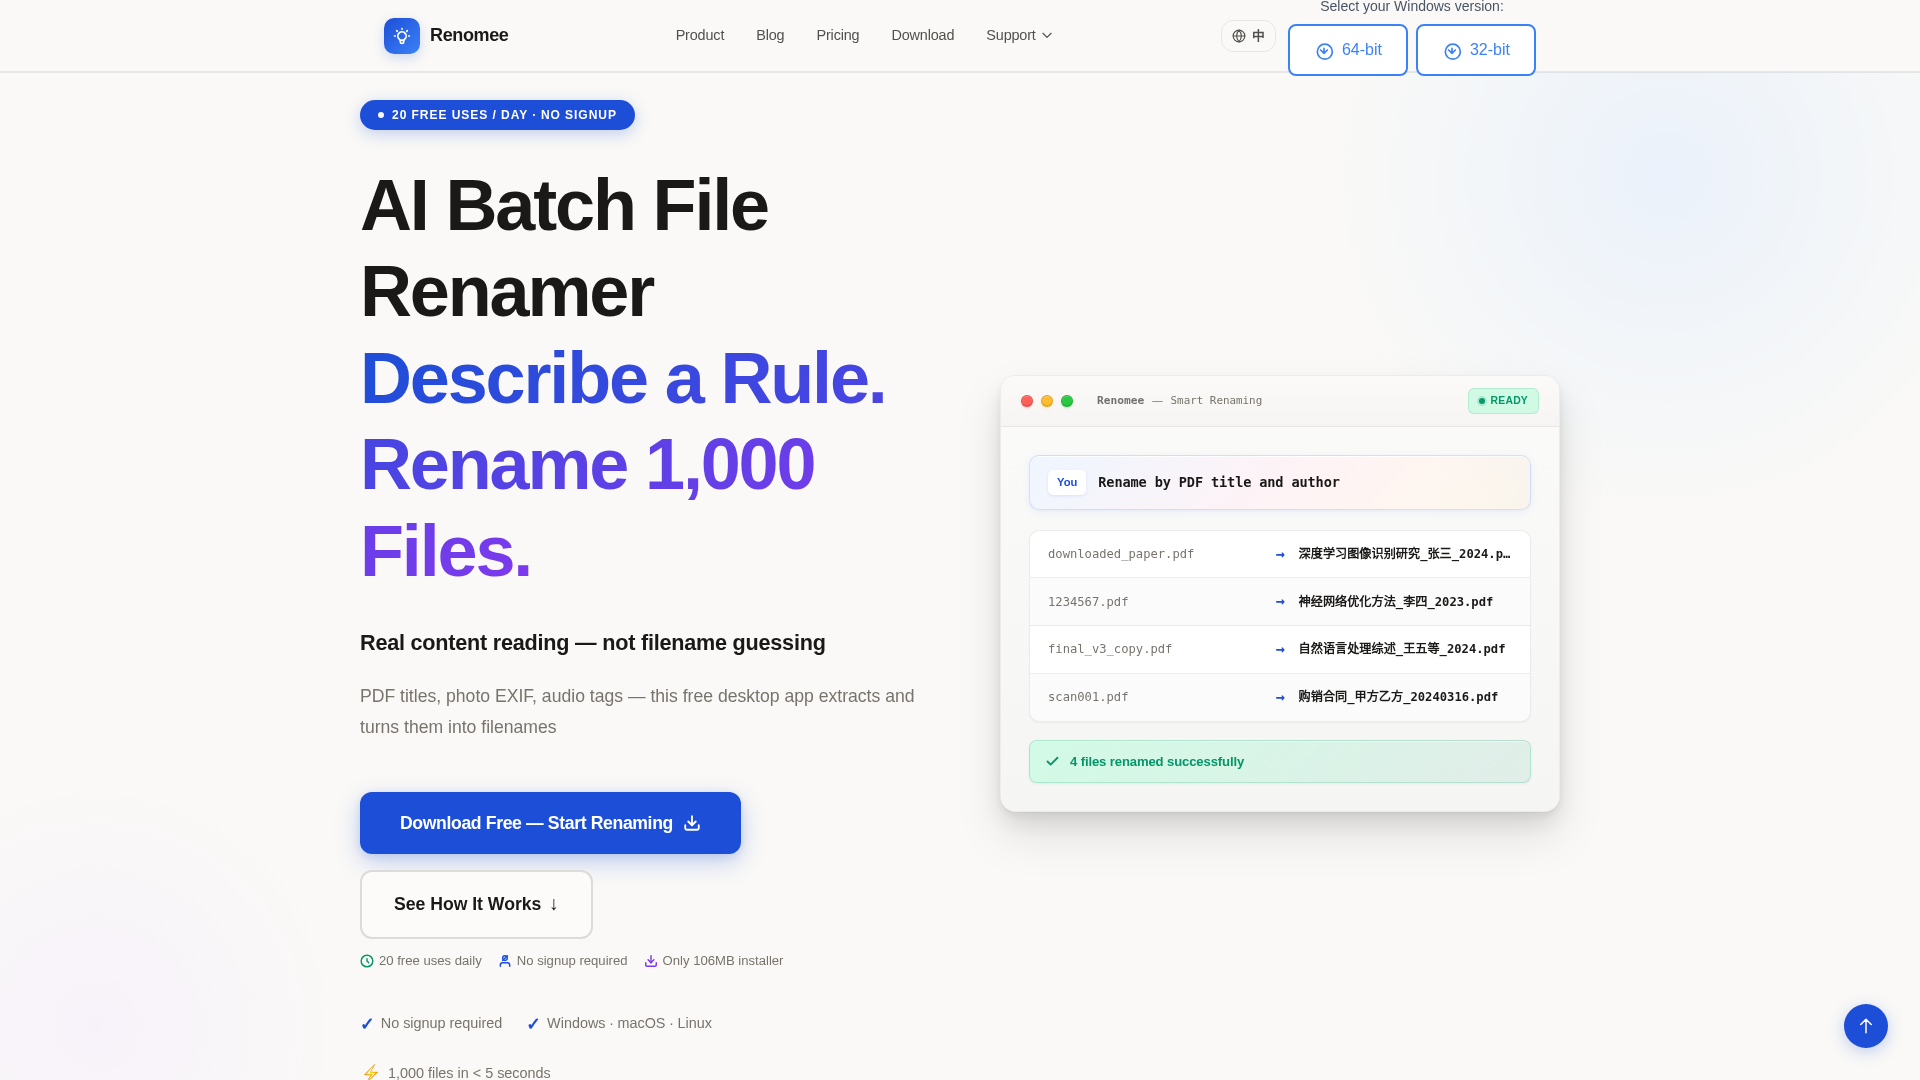Open the Product nav link

tap(700, 35)
